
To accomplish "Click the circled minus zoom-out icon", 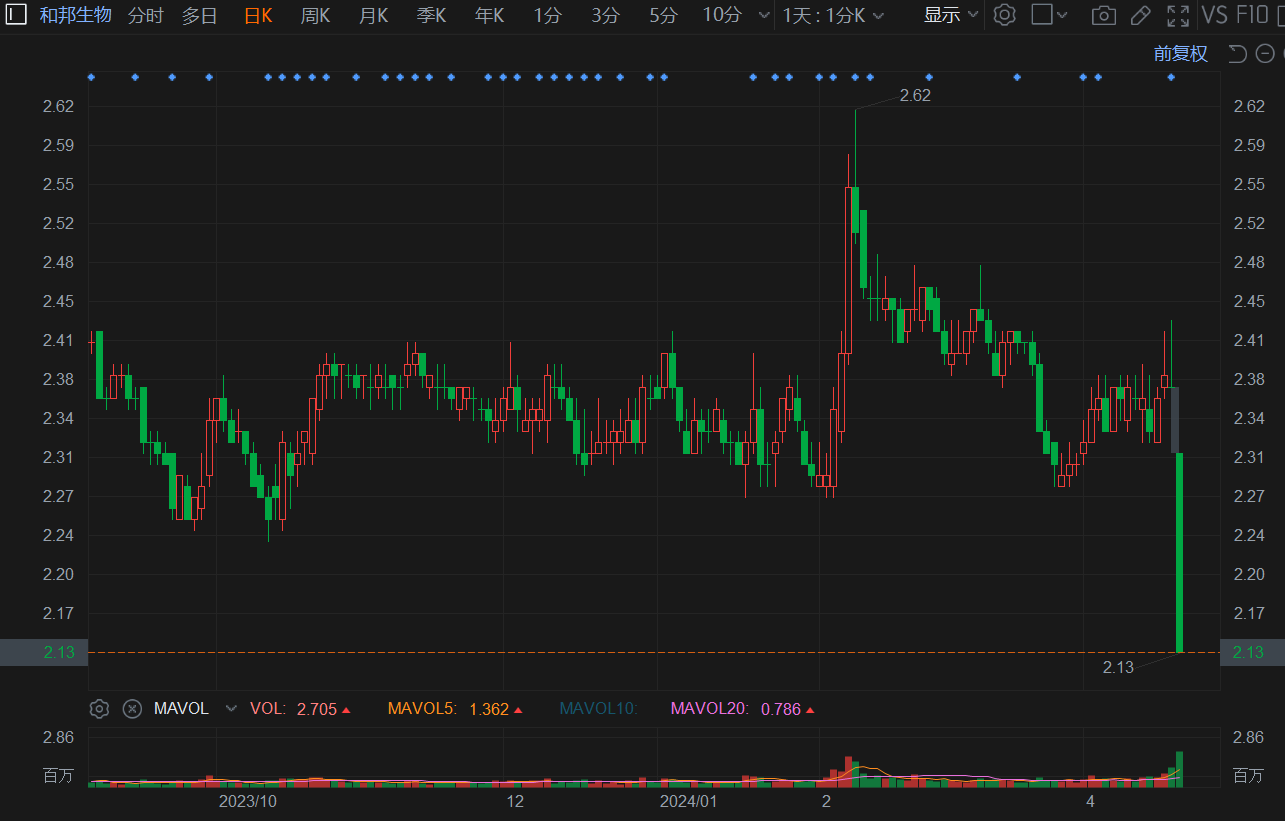I will (x=1265, y=54).
